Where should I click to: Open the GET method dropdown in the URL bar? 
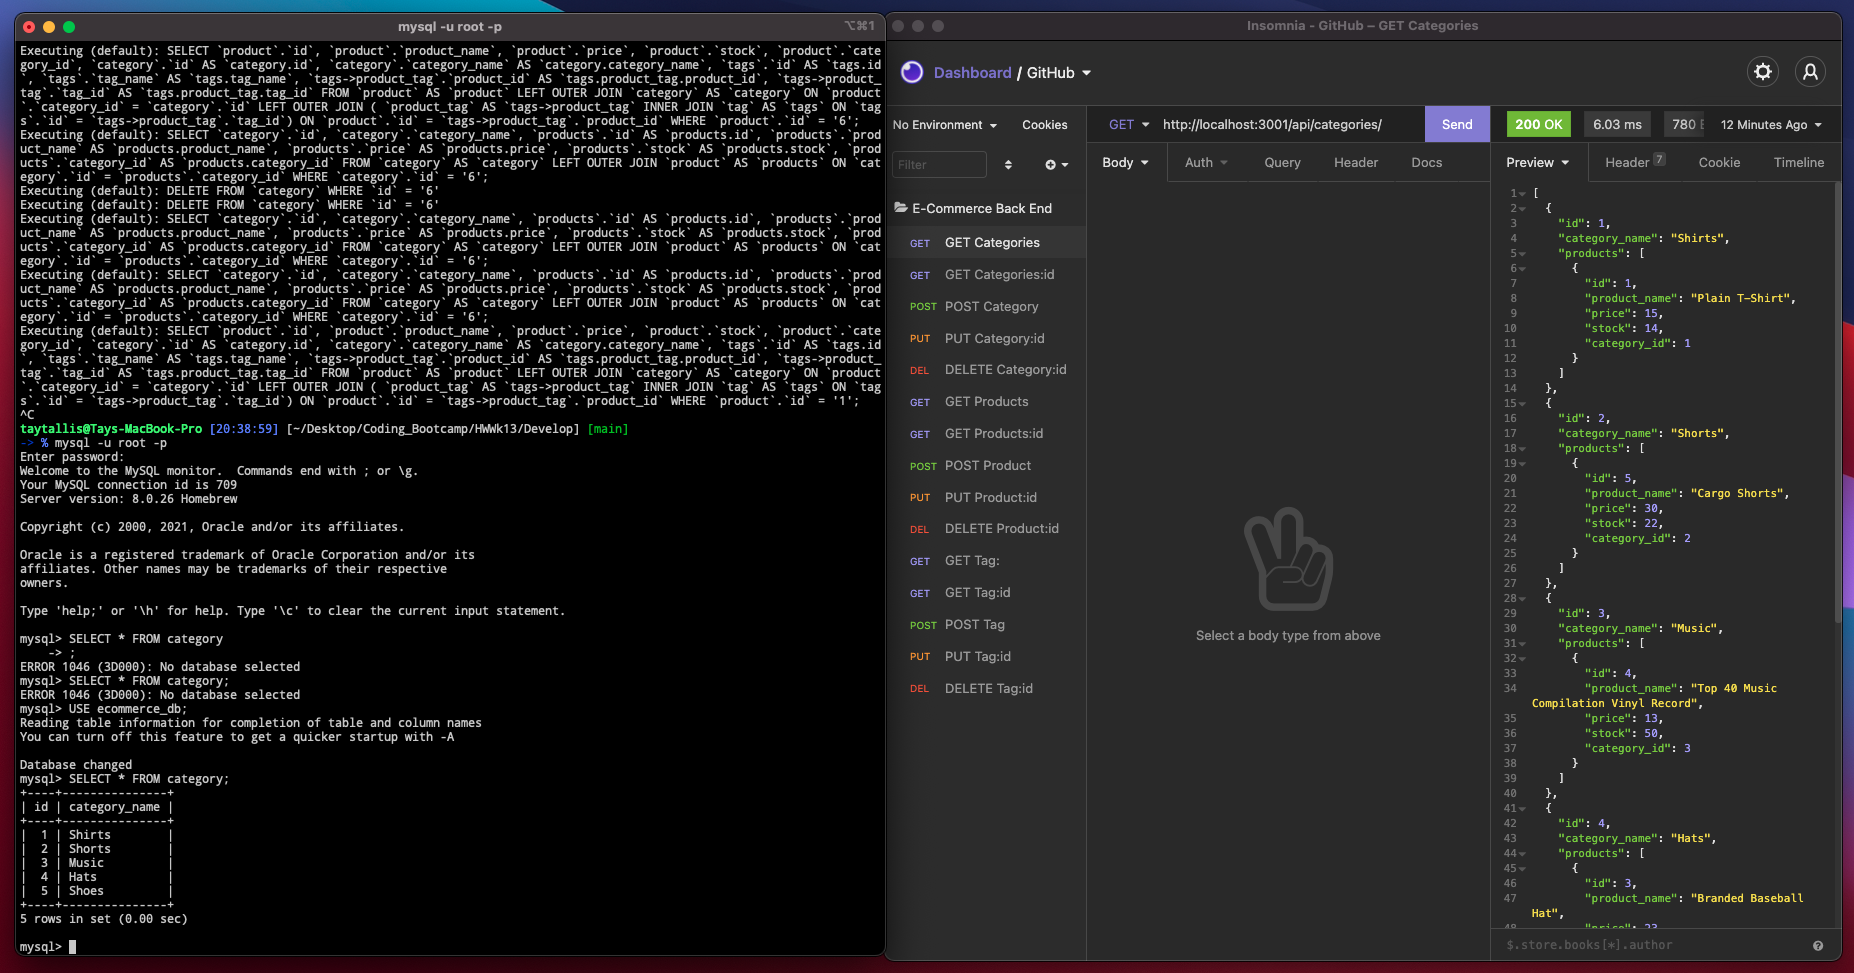[x=1126, y=123]
